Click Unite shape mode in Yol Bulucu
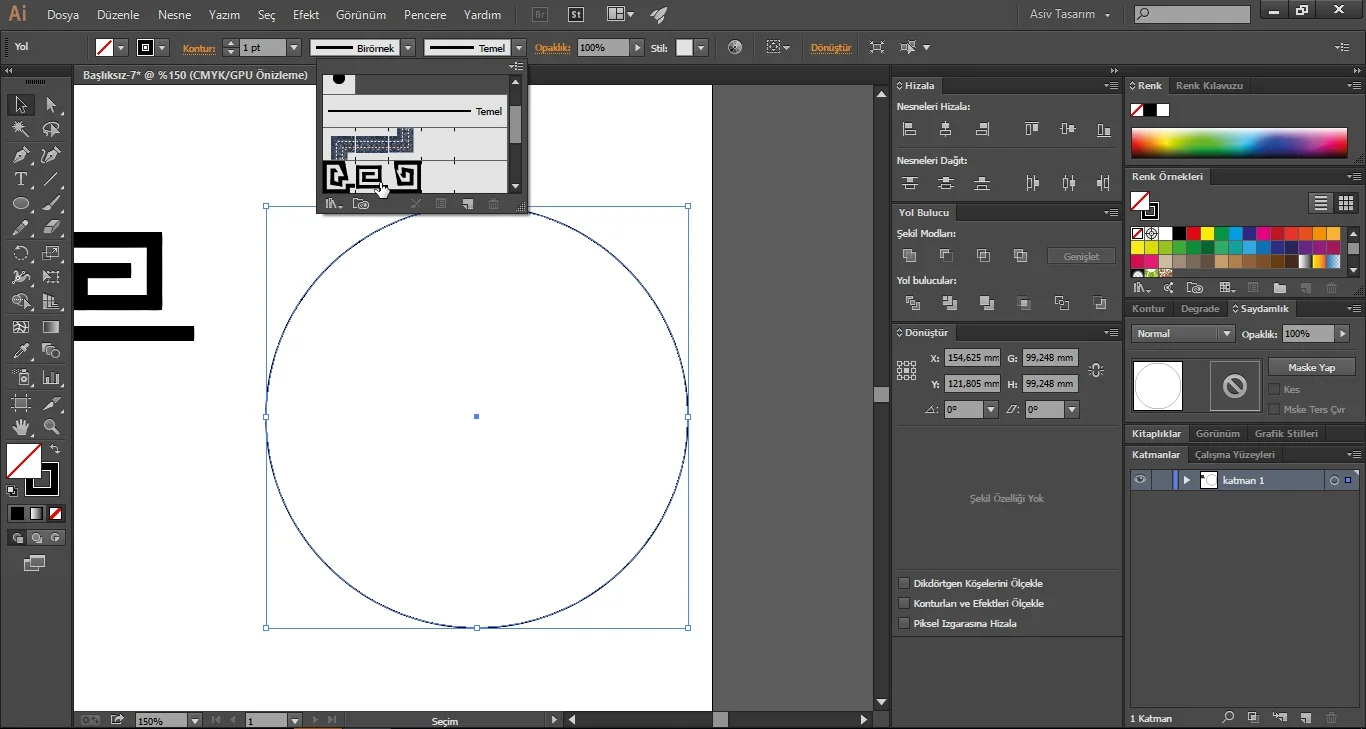This screenshot has height=729, width=1366. 909,256
